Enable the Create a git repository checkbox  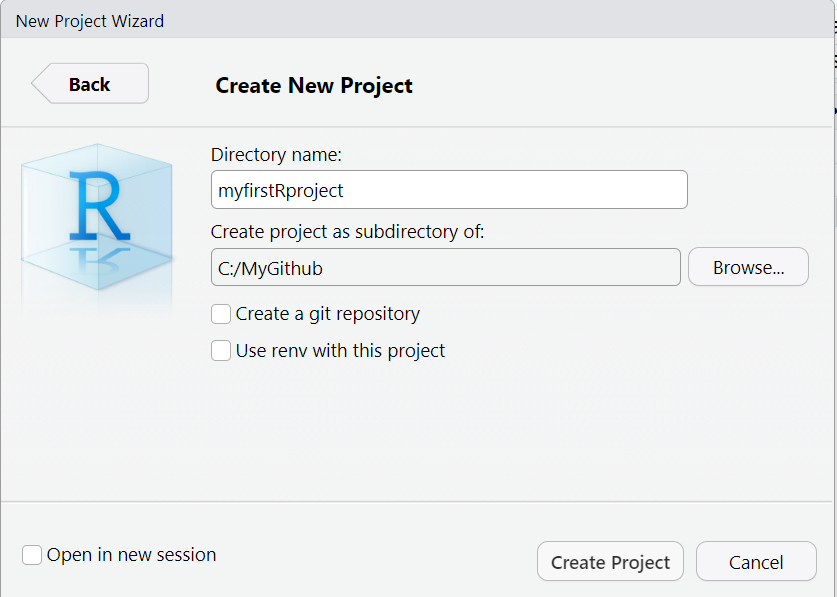(x=220, y=314)
